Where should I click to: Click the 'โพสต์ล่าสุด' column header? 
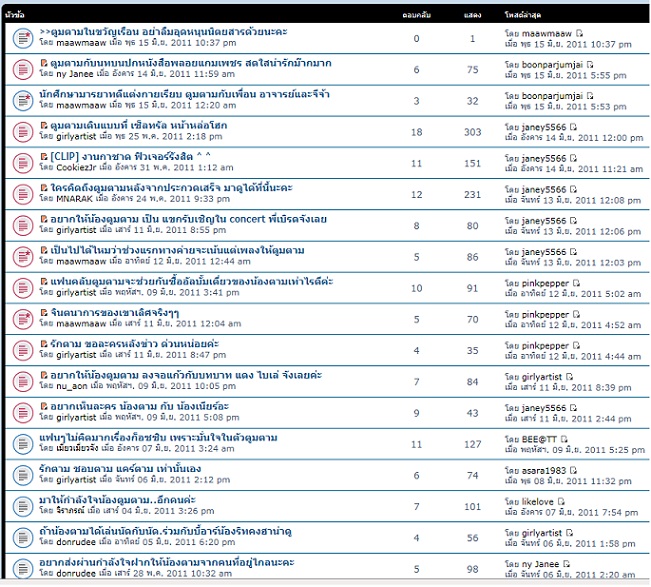523,15
